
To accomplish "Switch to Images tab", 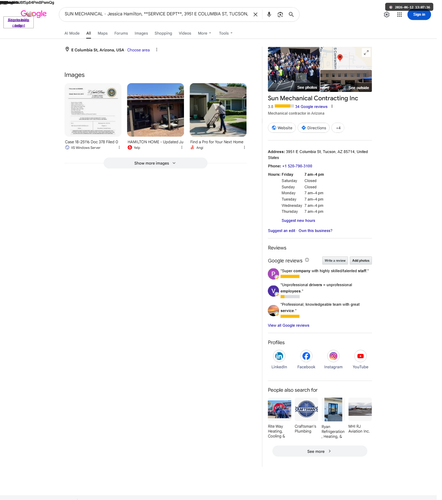I will [141, 33].
